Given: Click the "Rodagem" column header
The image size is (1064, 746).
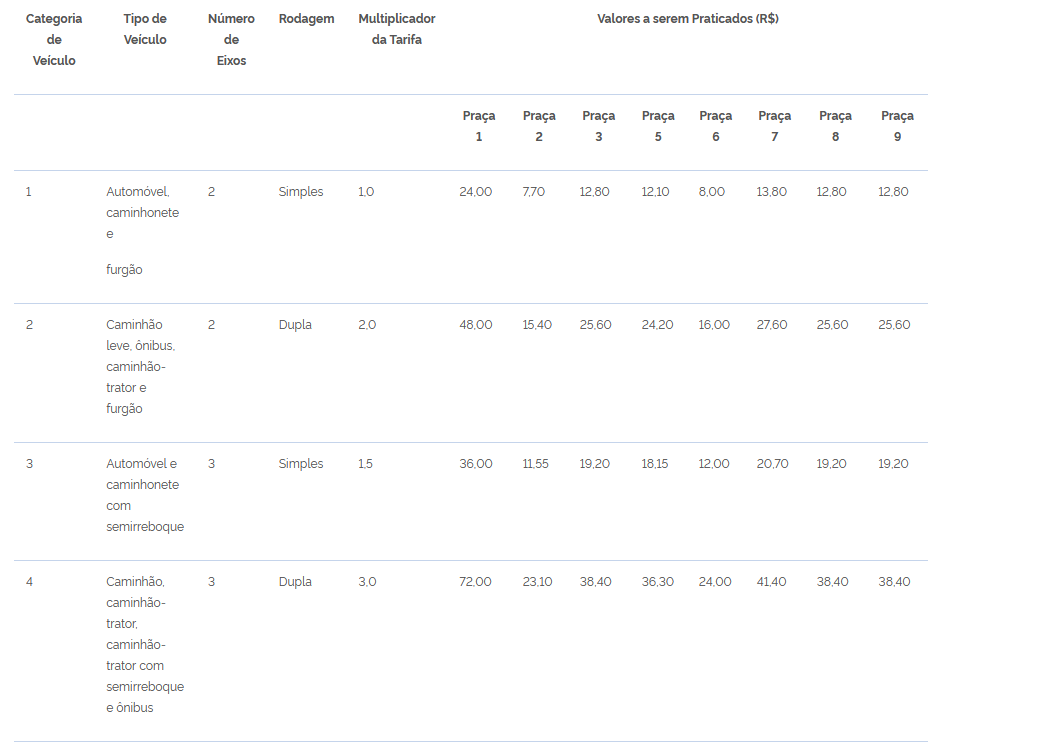Looking at the screenshot, I should point(306,19).
